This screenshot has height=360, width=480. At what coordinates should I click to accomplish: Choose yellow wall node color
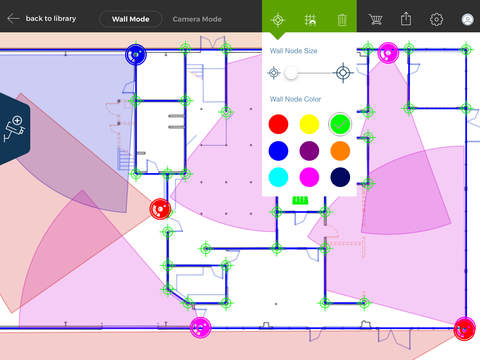point(309,124)
